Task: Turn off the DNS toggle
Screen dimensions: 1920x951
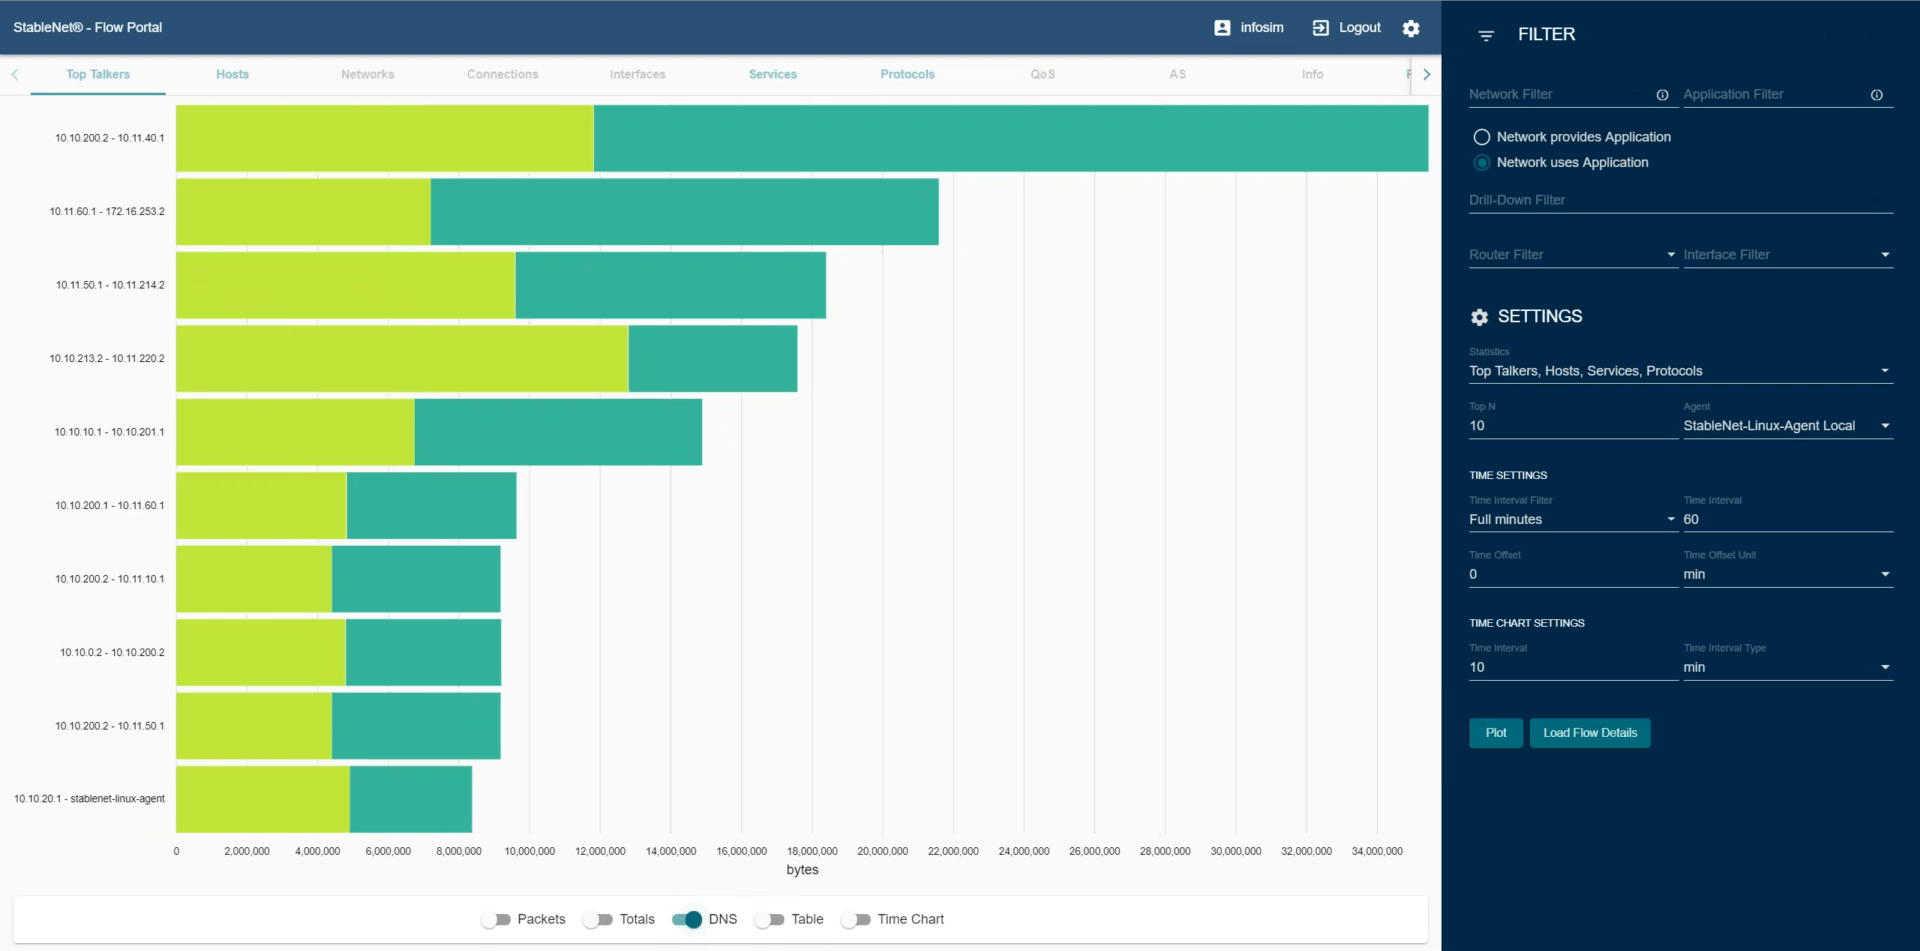Action: [x=687, y=919]
